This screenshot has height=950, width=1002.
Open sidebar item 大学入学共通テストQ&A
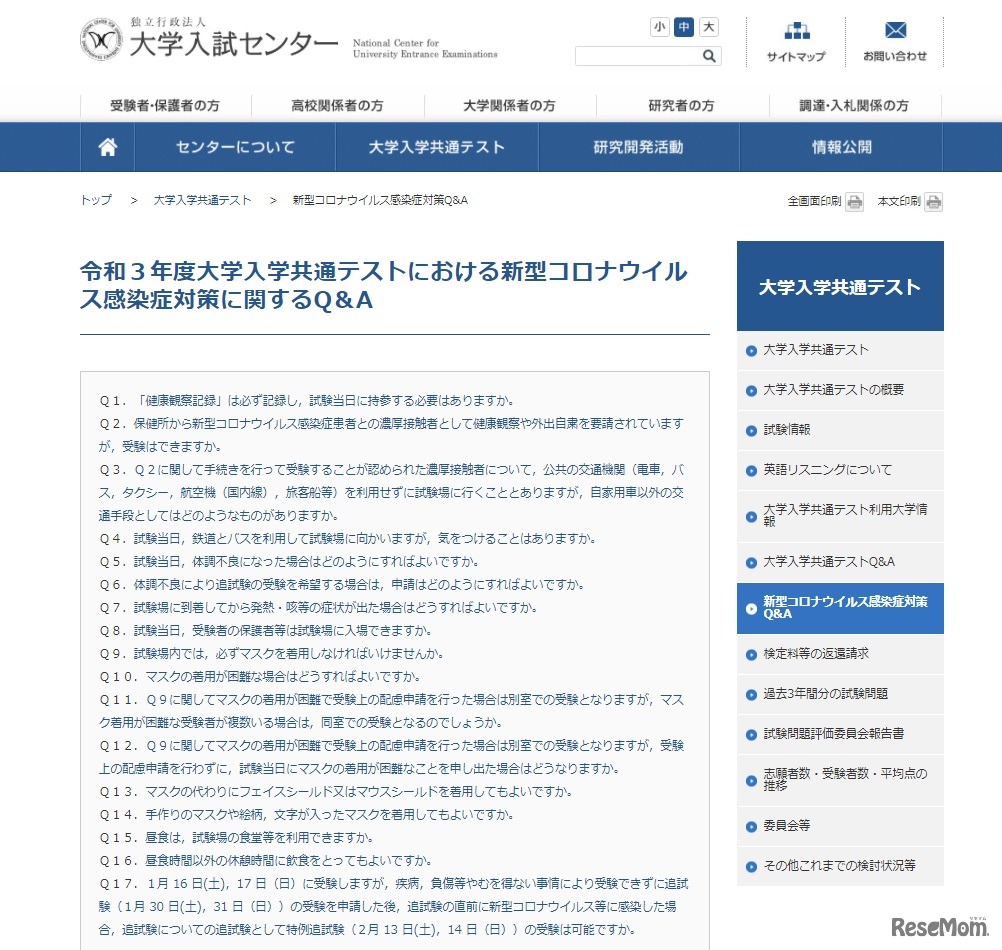(x=840, y=562)
